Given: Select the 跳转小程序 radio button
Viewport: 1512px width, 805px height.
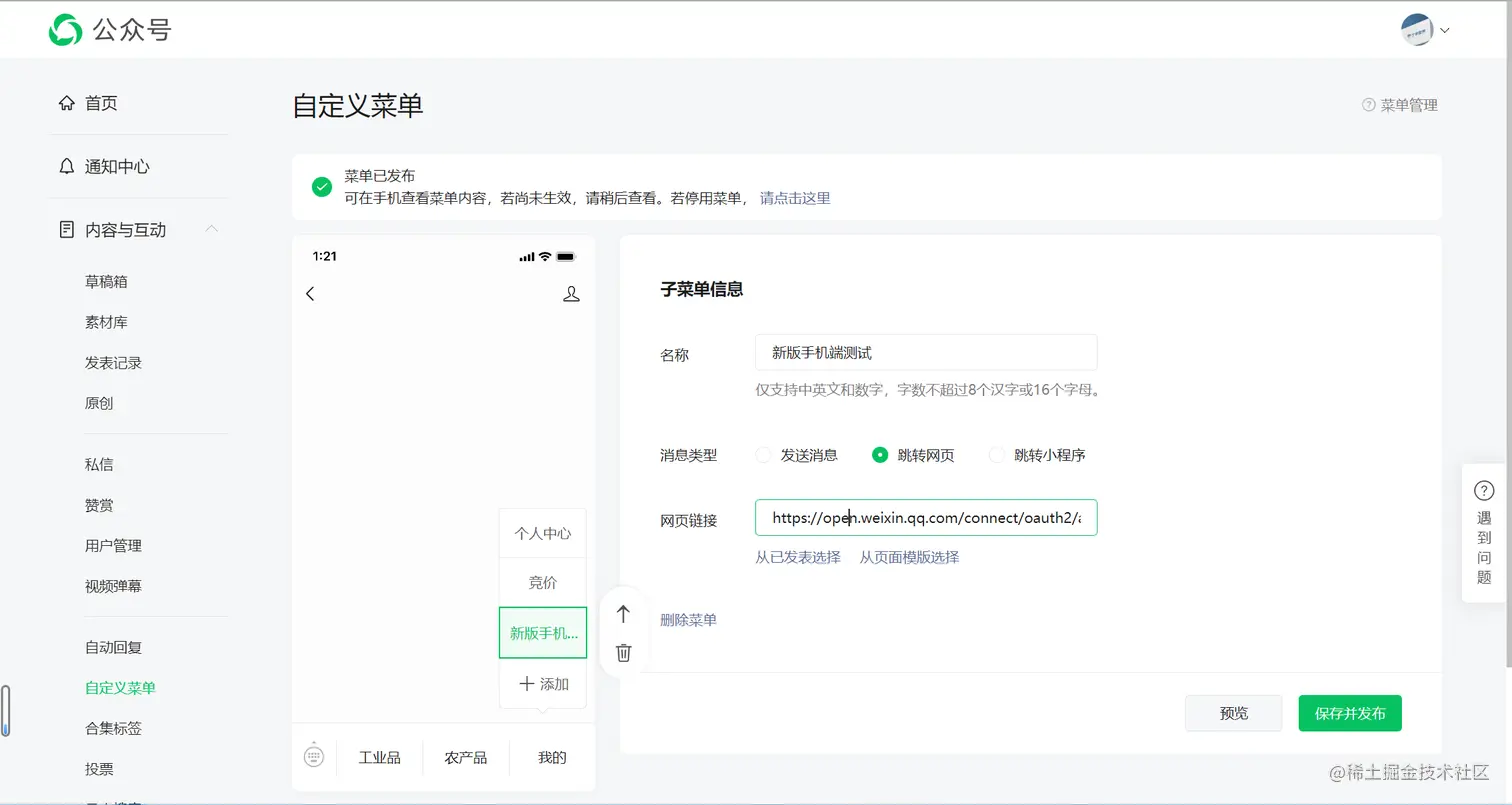Looking at the screenshot, I should click(996, 454).
